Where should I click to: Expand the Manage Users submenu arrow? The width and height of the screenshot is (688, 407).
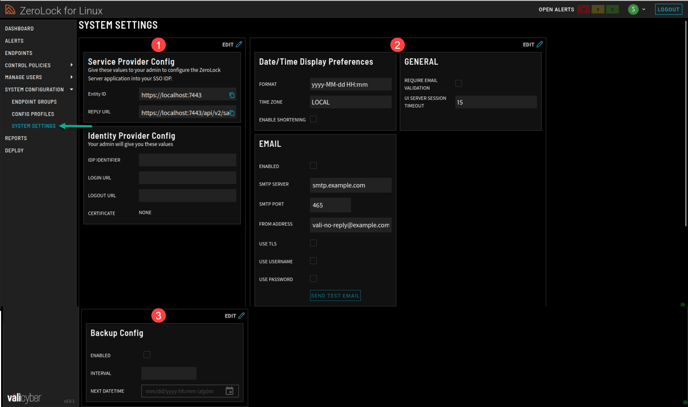(x=72, y=77)
